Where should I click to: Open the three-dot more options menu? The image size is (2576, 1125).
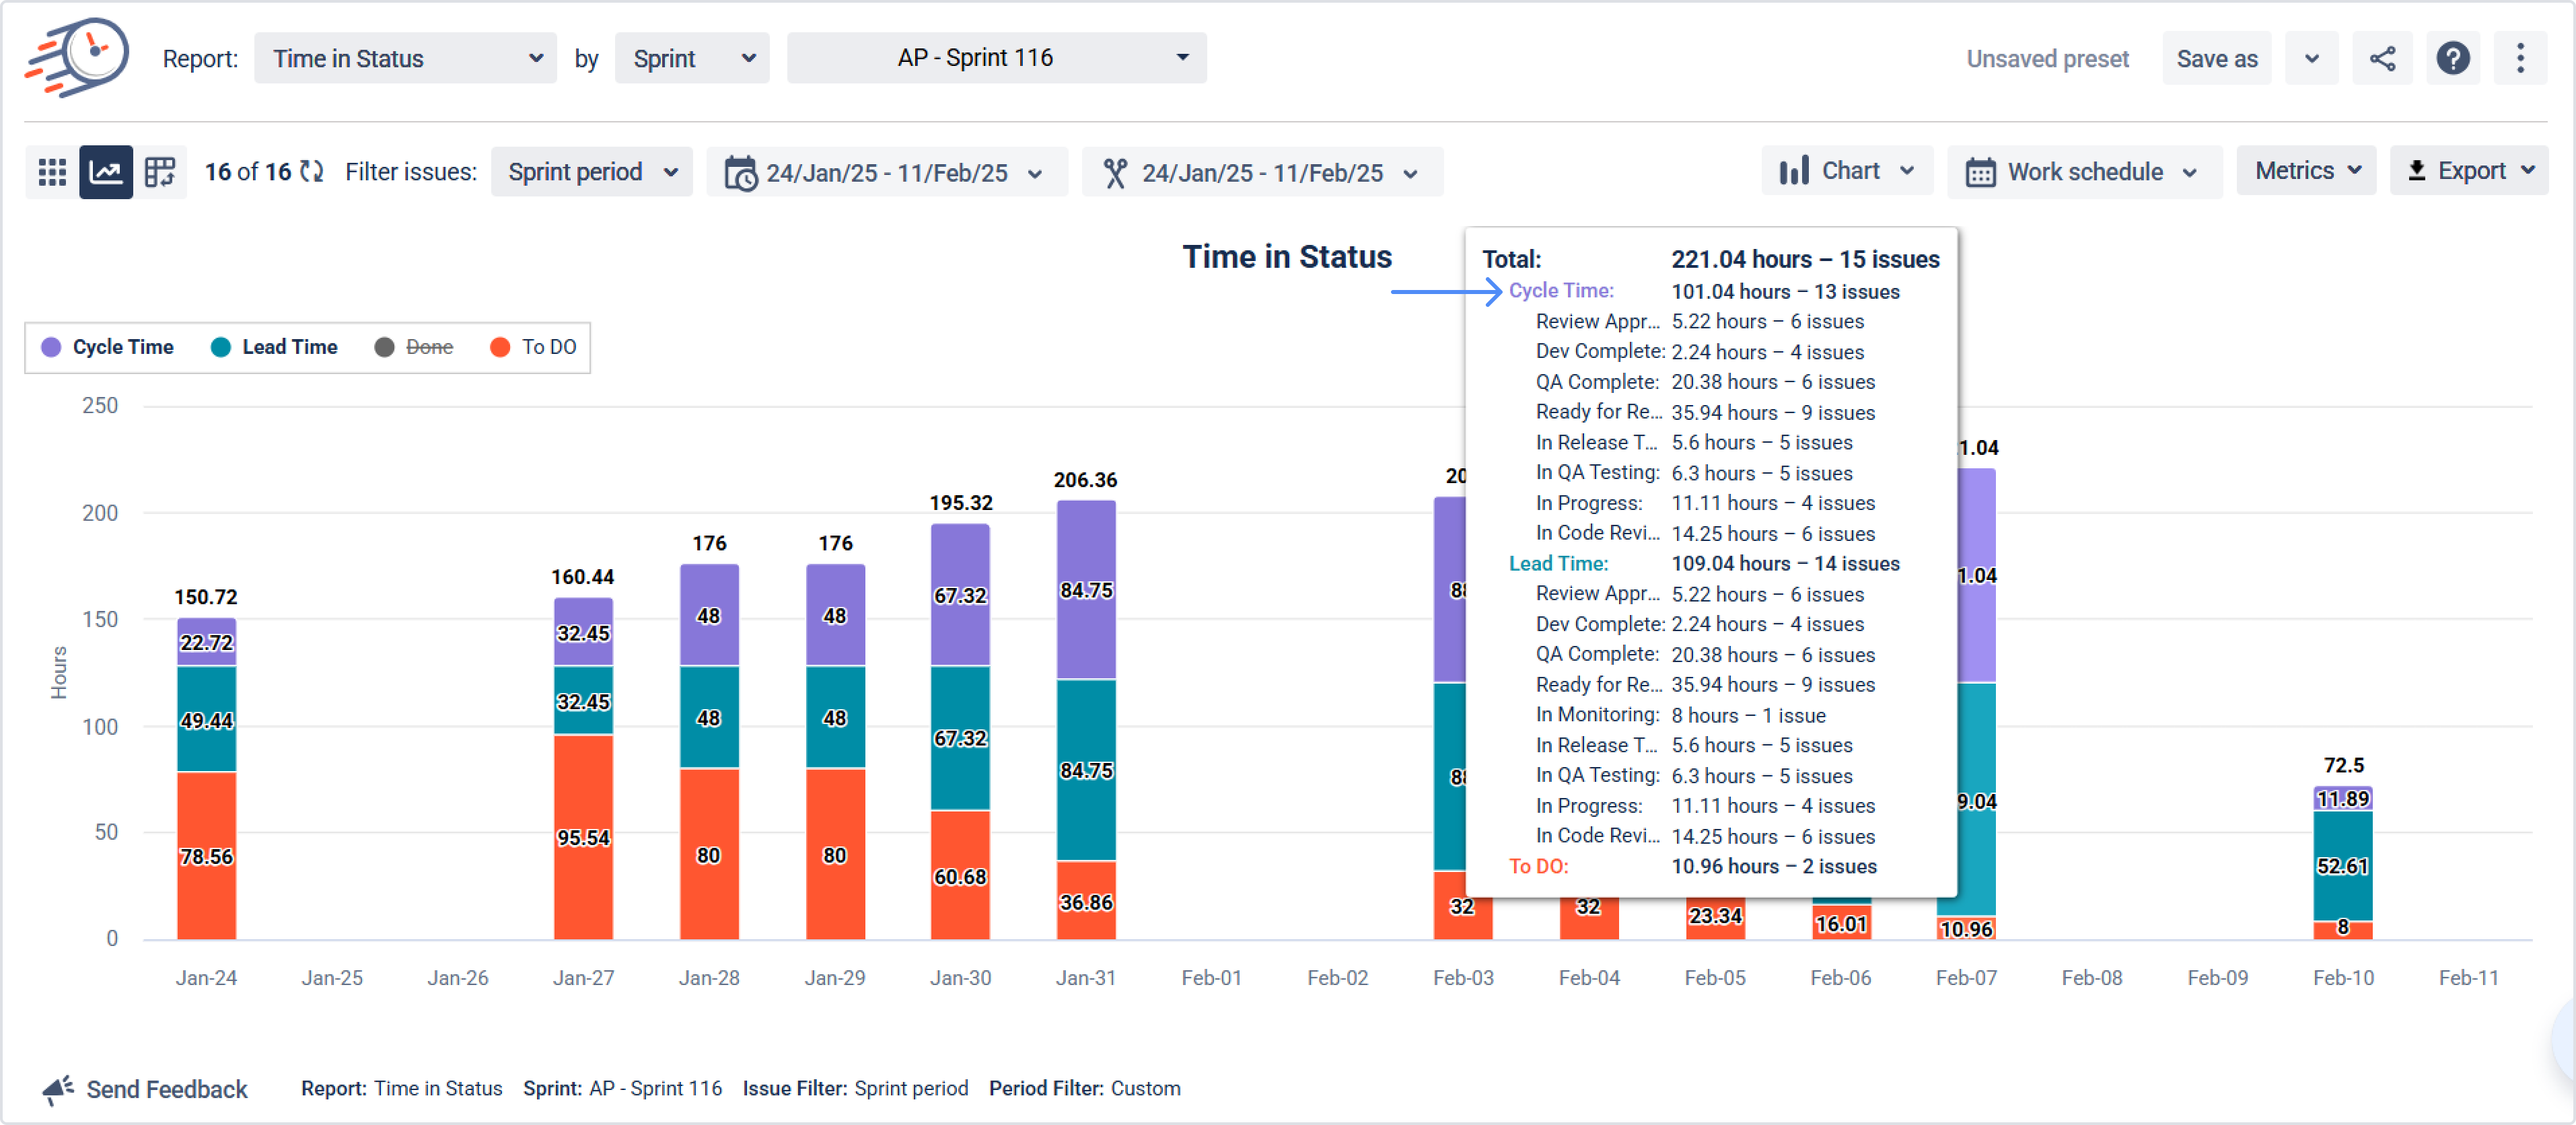(2520, 58)
